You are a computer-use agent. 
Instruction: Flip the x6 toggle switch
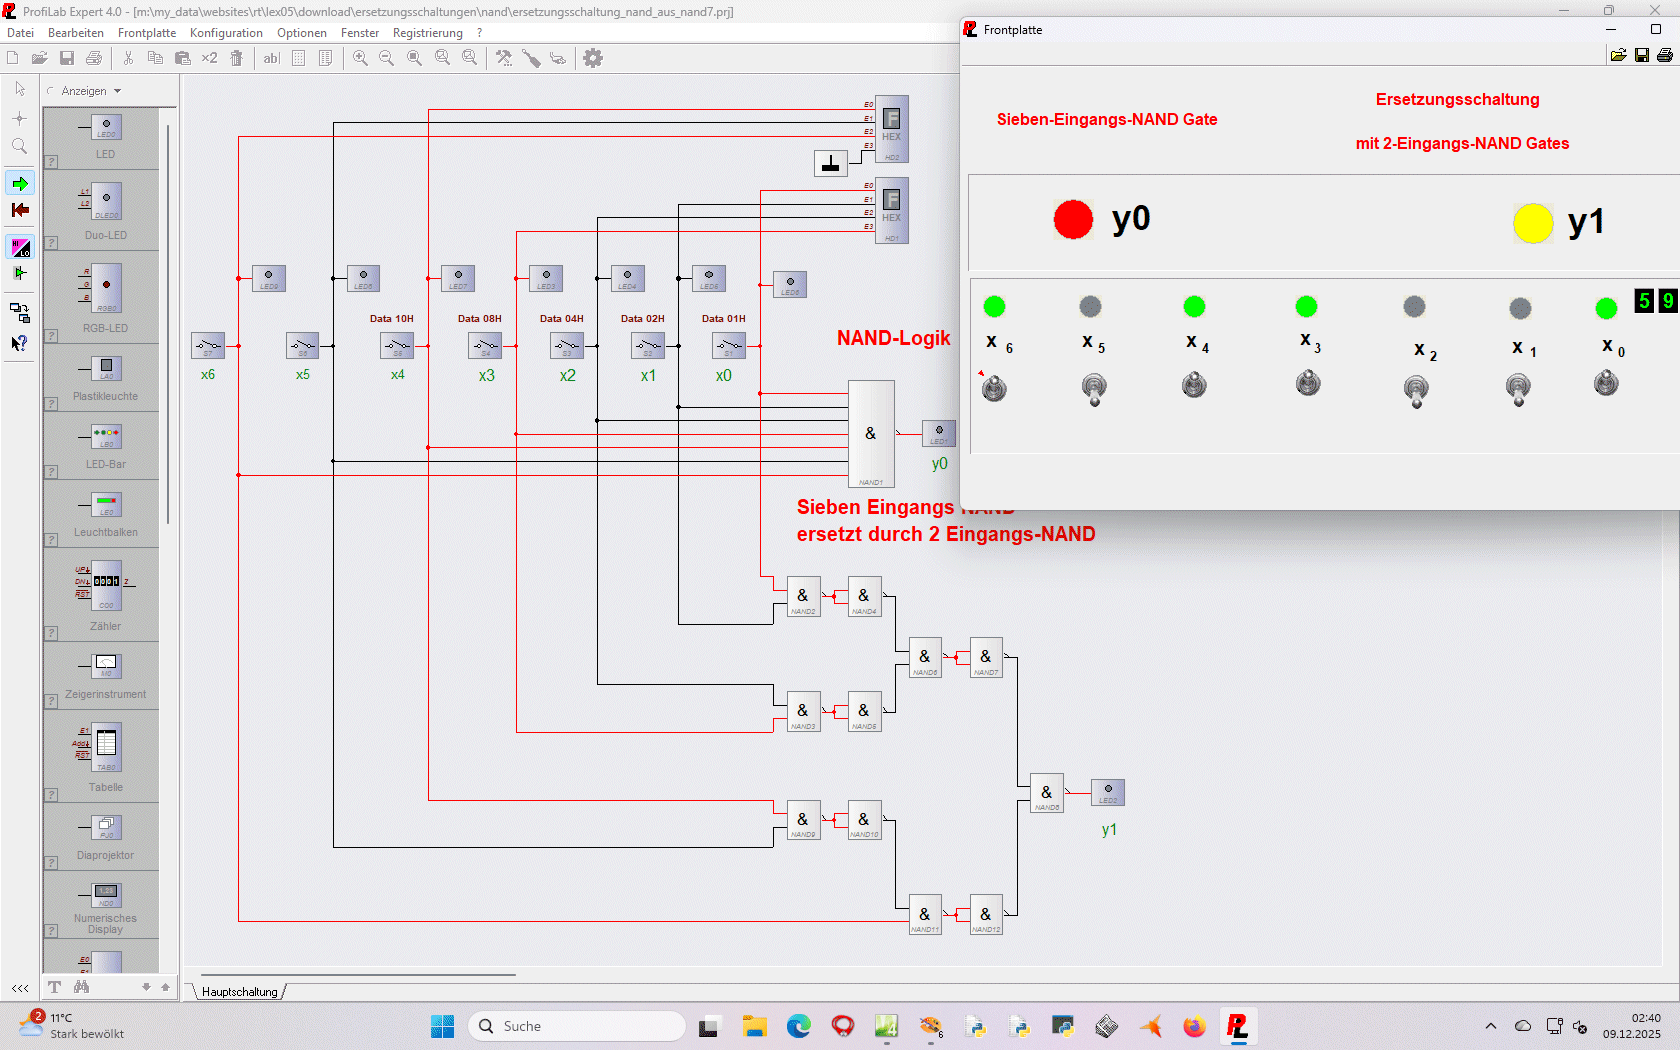tap(994, 388)
